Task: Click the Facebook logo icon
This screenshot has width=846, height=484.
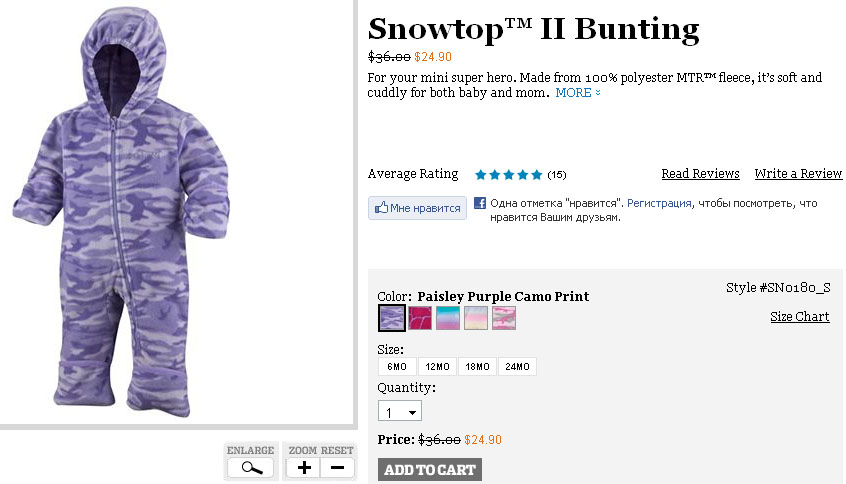Action: pos(480,203)
